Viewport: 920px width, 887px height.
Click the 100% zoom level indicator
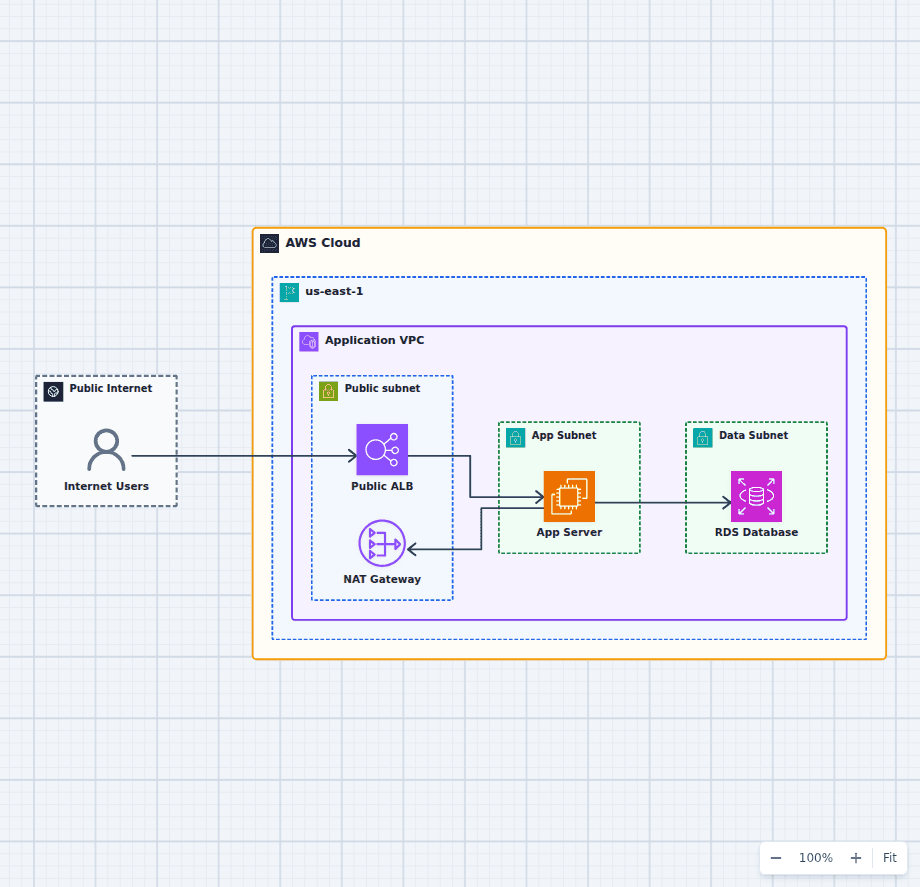(816, 858)
